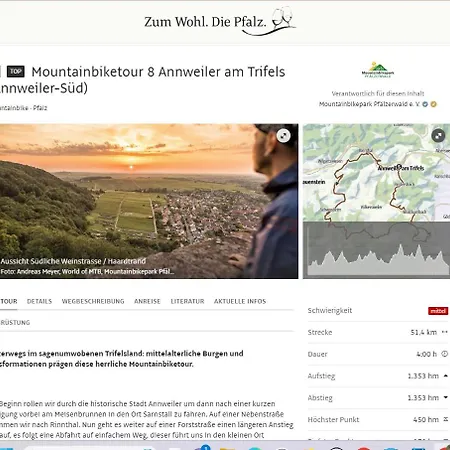Viewport: 450px width, 450px height.
Task: Click the Mountainbike - Pfalz category text
Action: [23, 108]
